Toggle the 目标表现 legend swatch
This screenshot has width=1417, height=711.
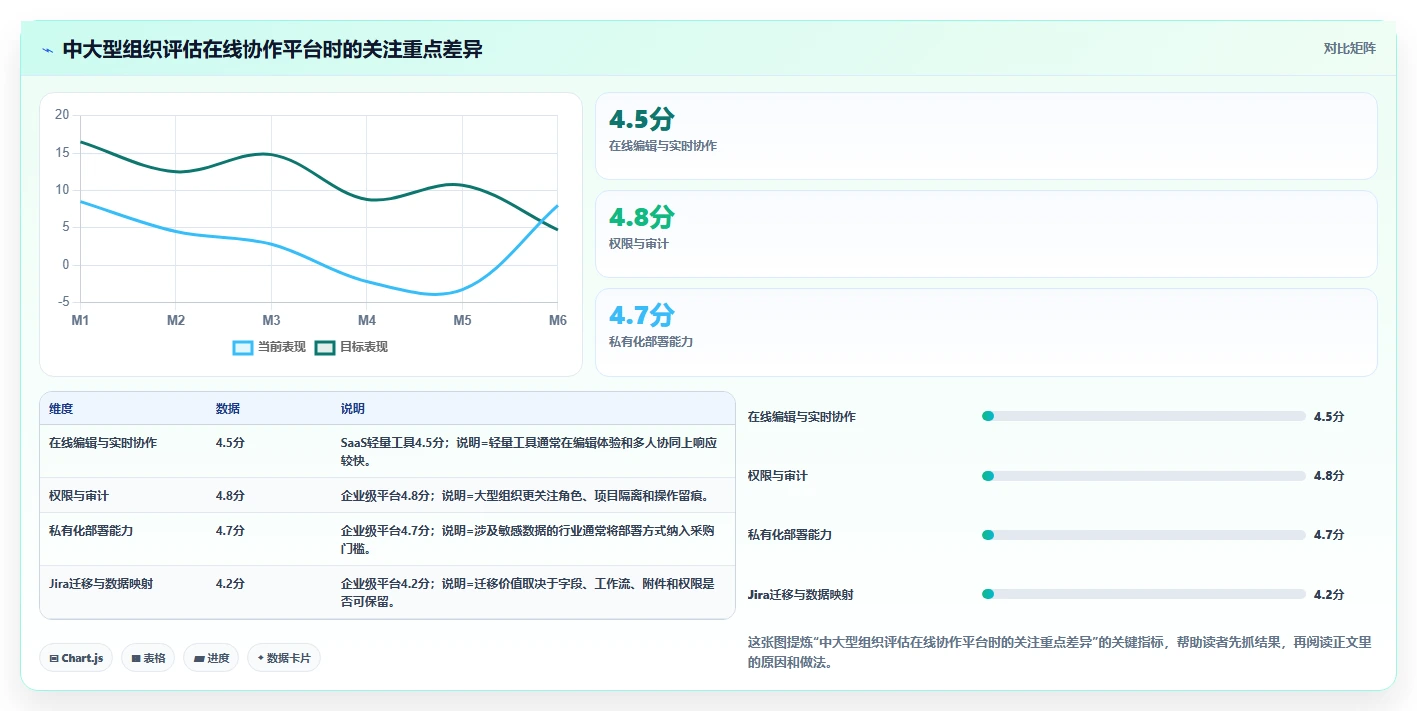point(325,347)
